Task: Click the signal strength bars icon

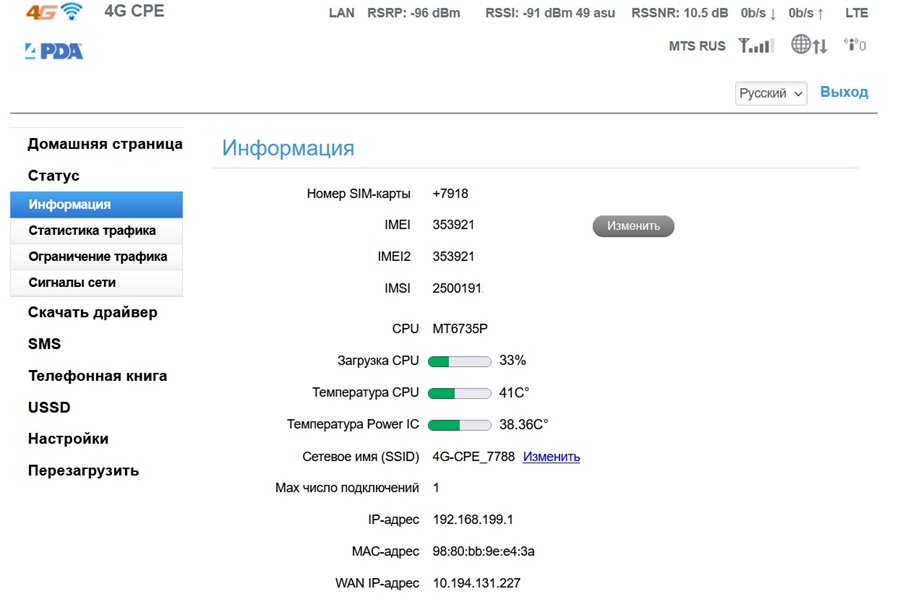Action: (x=756, y=45)
